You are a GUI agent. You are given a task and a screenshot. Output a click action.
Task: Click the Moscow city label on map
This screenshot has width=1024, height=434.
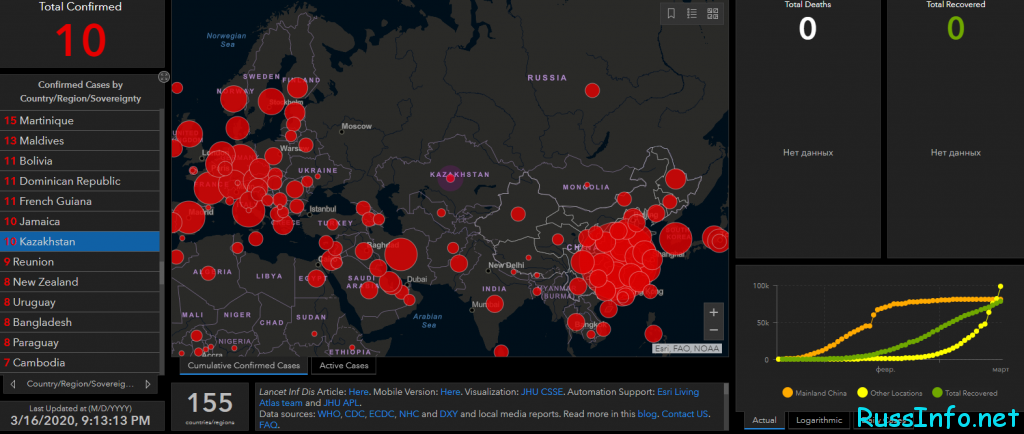click(x=357, y=126)
